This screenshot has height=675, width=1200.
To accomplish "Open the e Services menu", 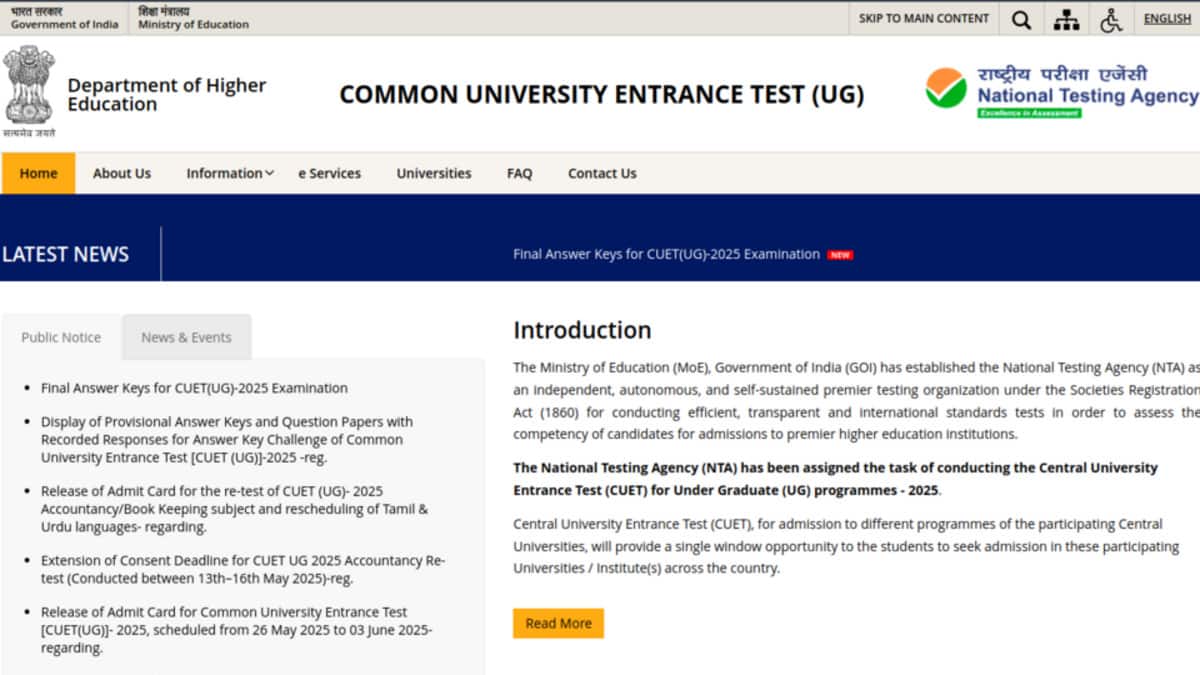I will coord(330,173).
